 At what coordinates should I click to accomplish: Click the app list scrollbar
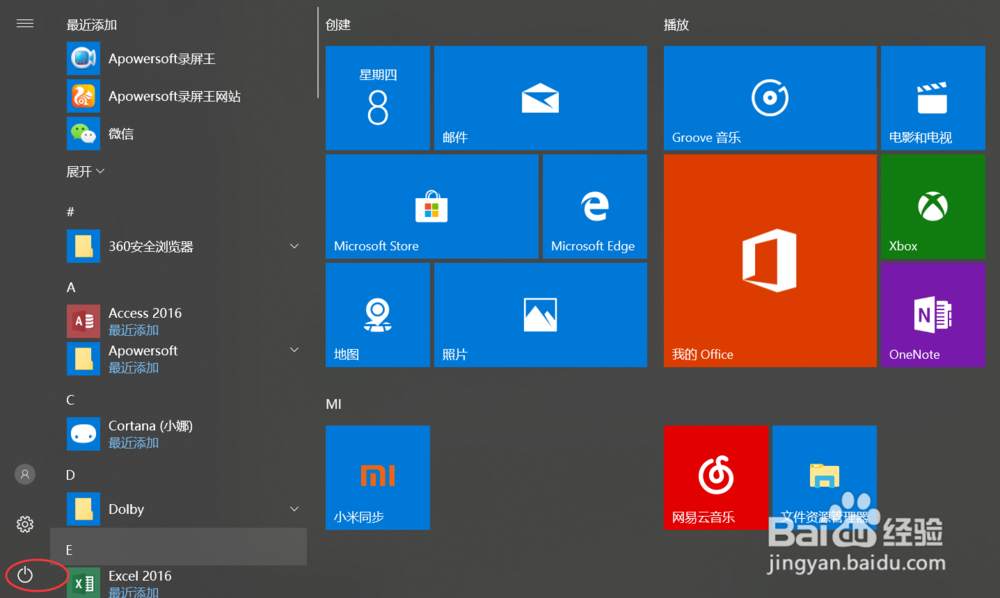(317, 52)
